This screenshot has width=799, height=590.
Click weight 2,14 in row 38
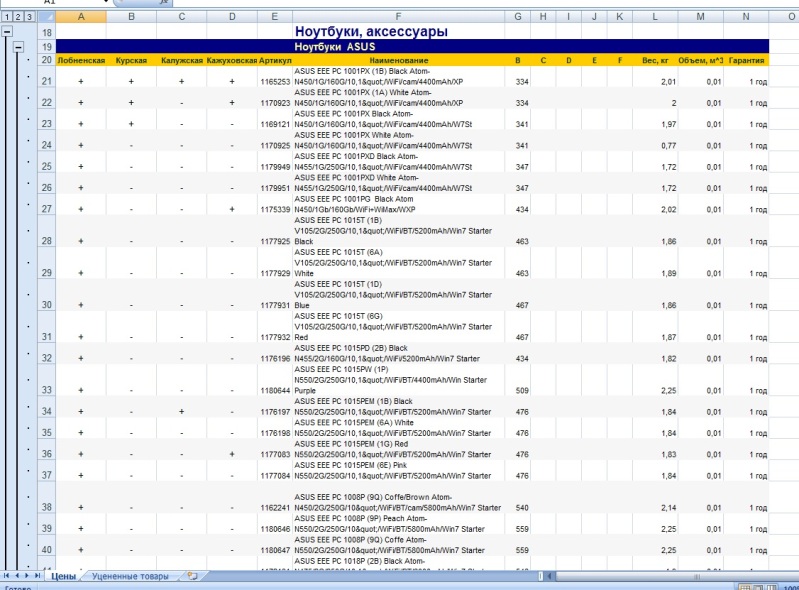click(669, 508)
